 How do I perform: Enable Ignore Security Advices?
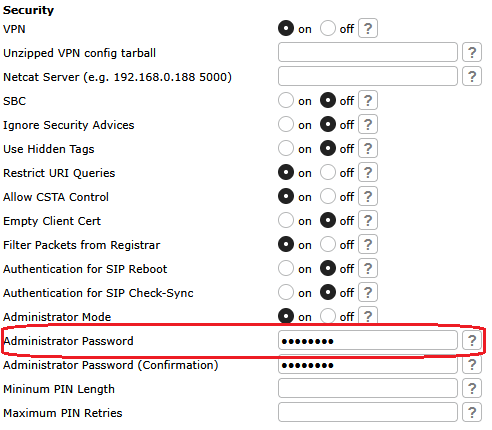point(286,124)
